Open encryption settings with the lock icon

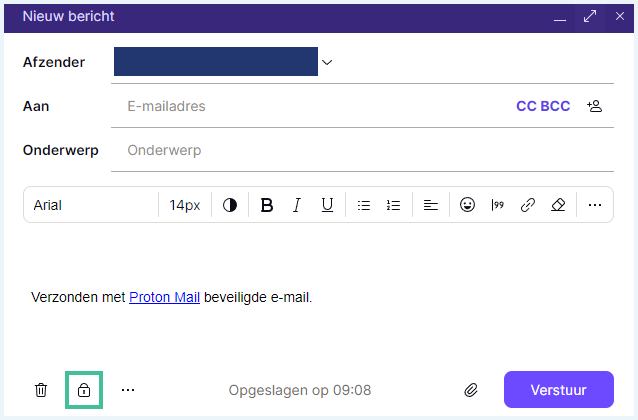click(x=84, y=390)
